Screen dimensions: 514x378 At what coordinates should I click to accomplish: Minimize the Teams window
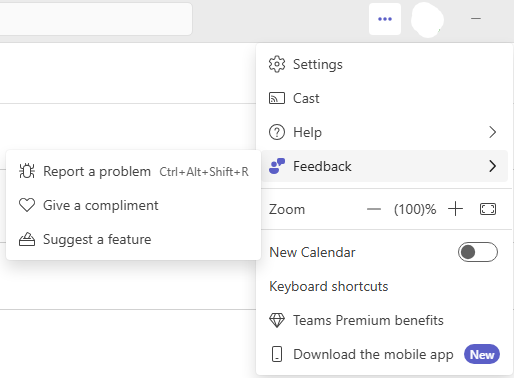point(476,19)
